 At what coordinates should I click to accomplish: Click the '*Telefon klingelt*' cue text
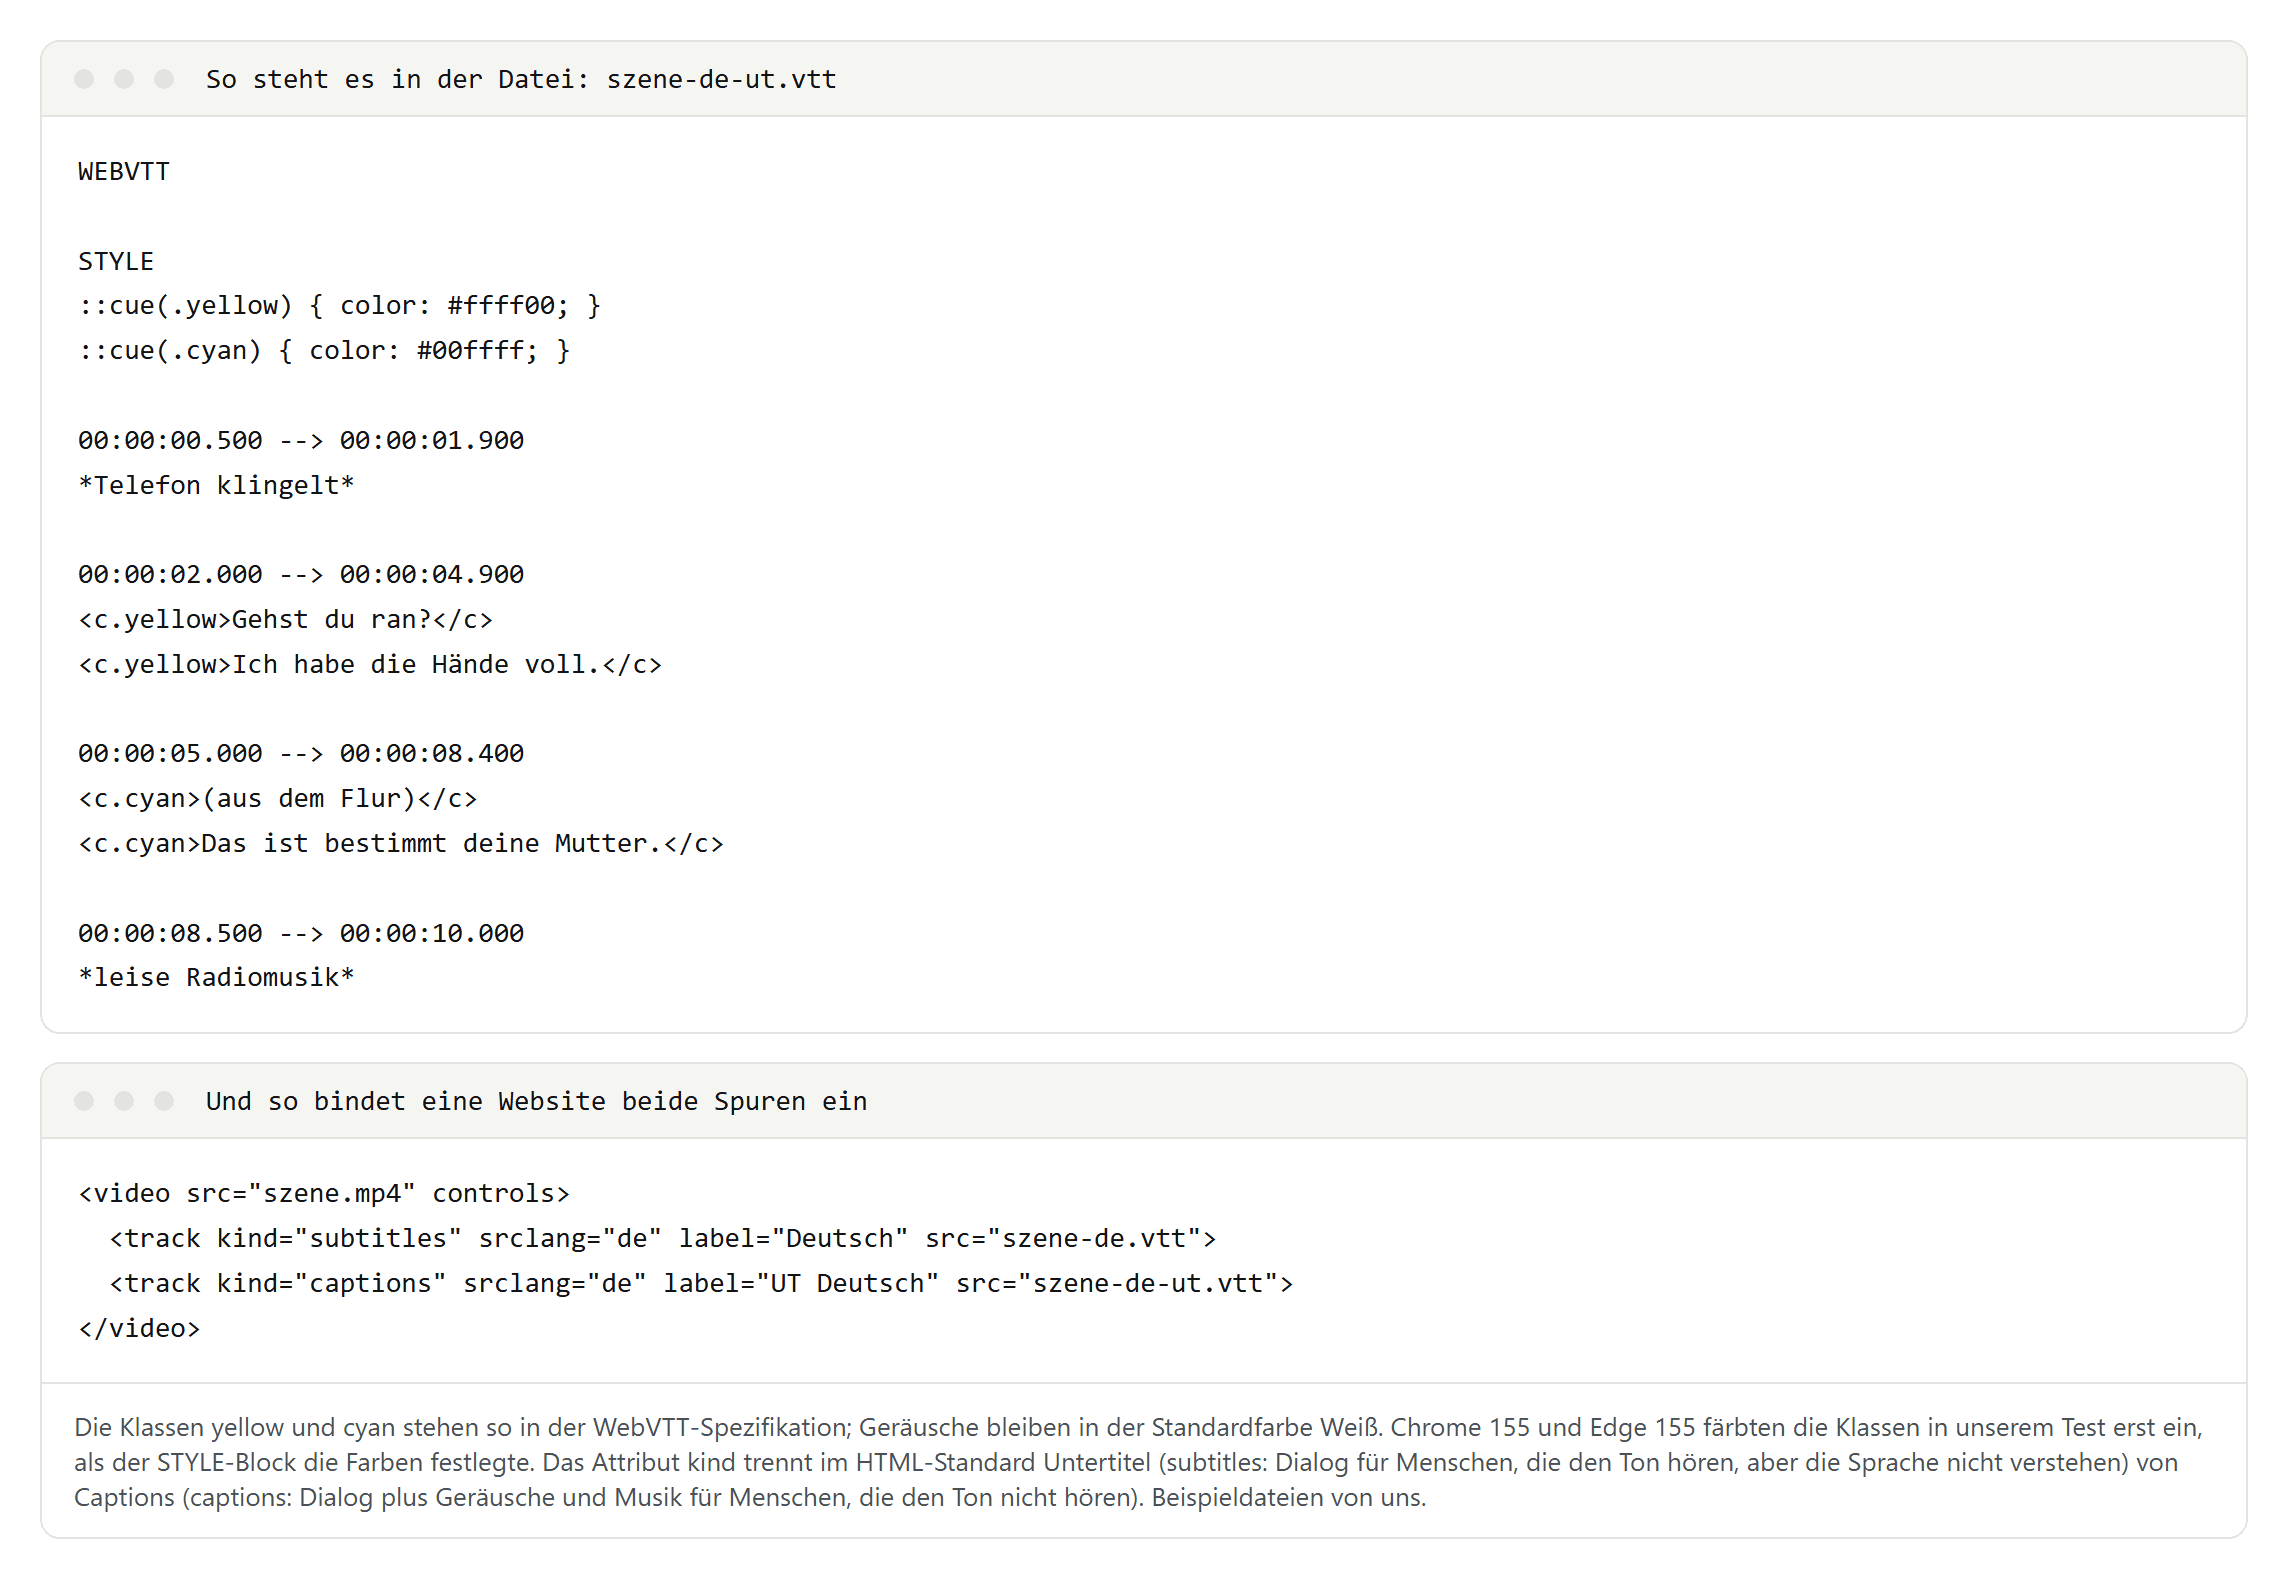tap(216, 486)
